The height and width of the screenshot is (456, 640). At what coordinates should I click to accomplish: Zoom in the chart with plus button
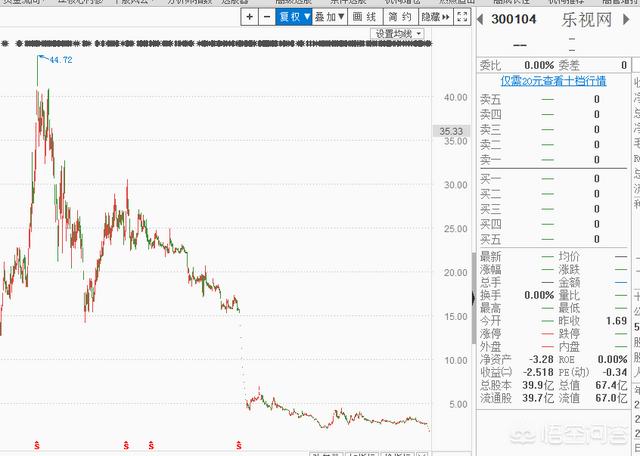[x=249, y=17]
